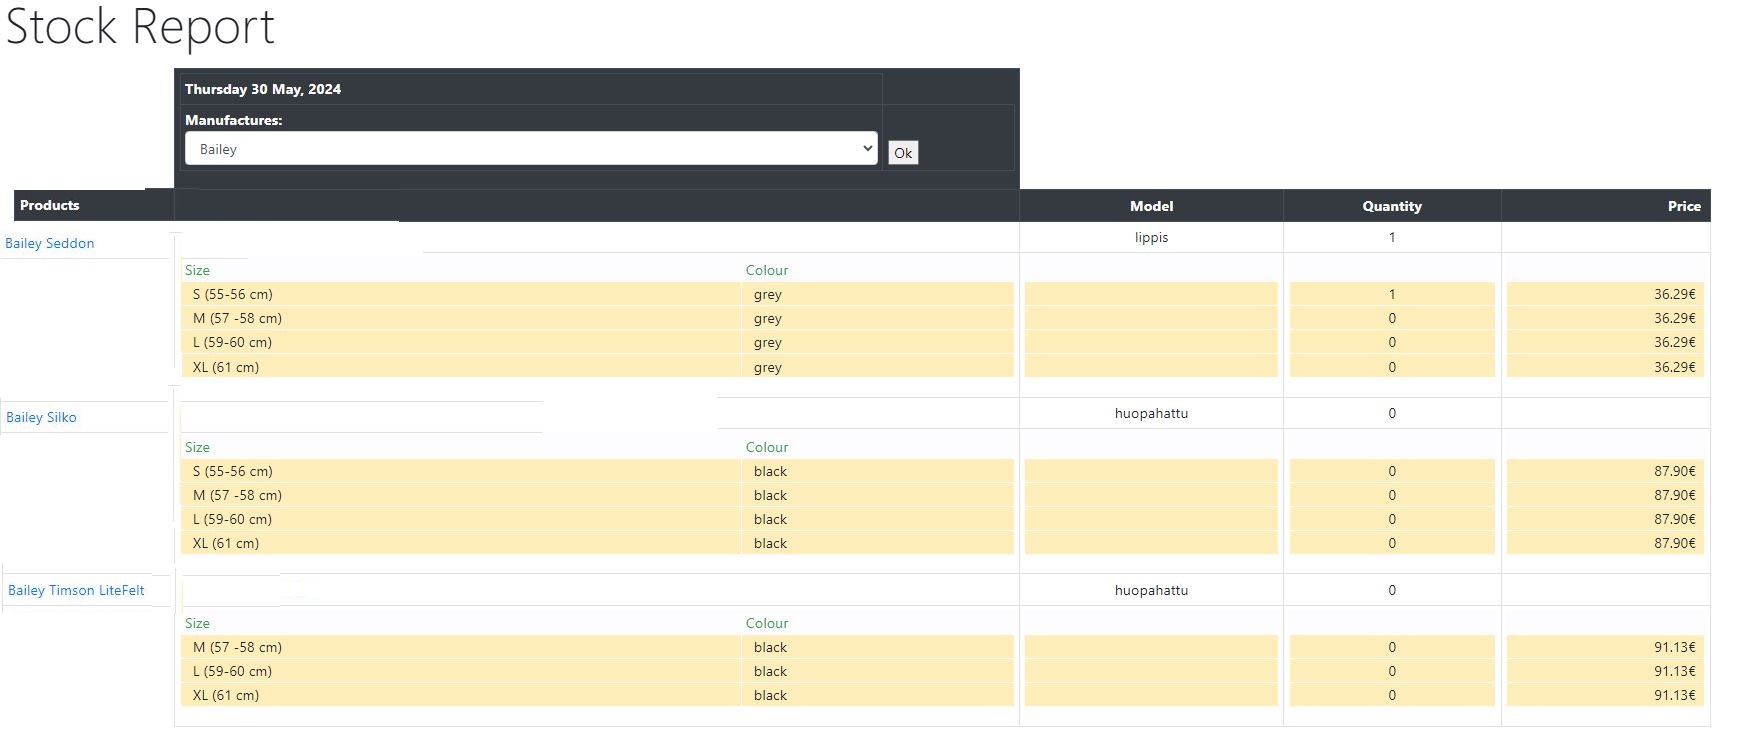1763x745 pixels.
Task: Click 87.90€ price in Silko XL (61 cm) row
Action: [1674, 543]
